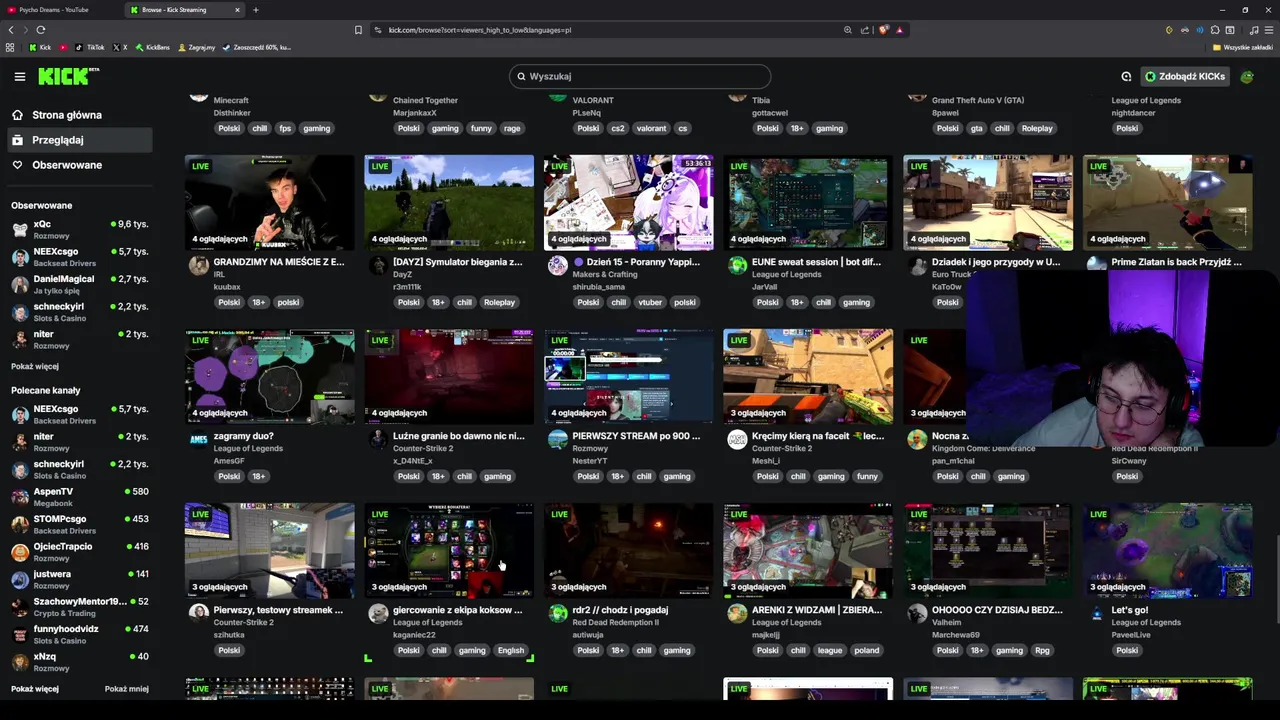
Task: Open the Let's go! stream title
Action: (1130, 610)
